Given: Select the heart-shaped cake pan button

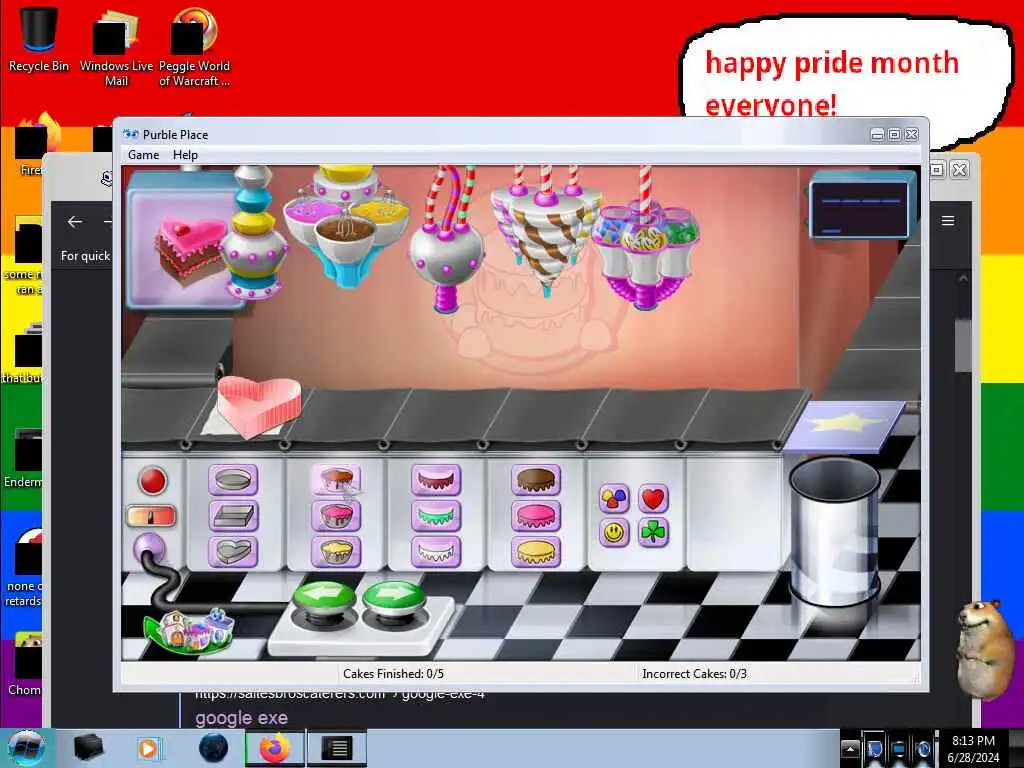Looking at the screenshot, I should (x=233, y=552).
